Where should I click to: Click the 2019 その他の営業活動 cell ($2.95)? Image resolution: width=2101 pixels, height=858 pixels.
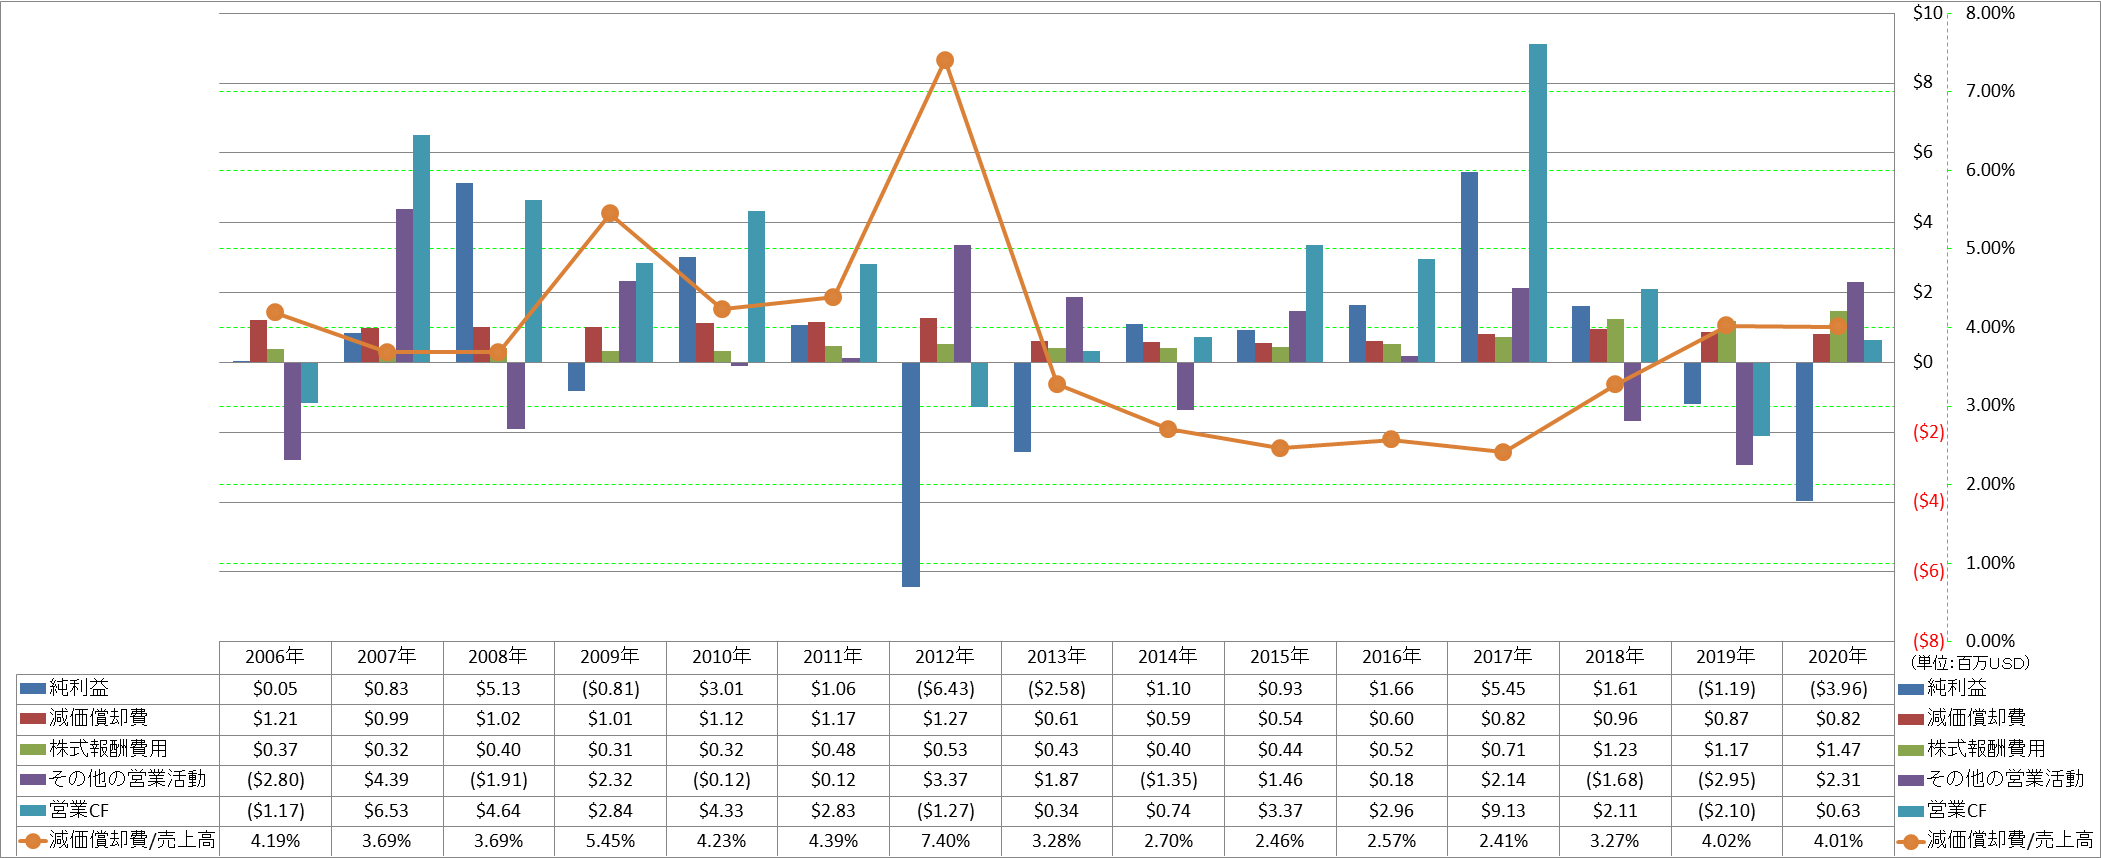(x=1726, y=780)
